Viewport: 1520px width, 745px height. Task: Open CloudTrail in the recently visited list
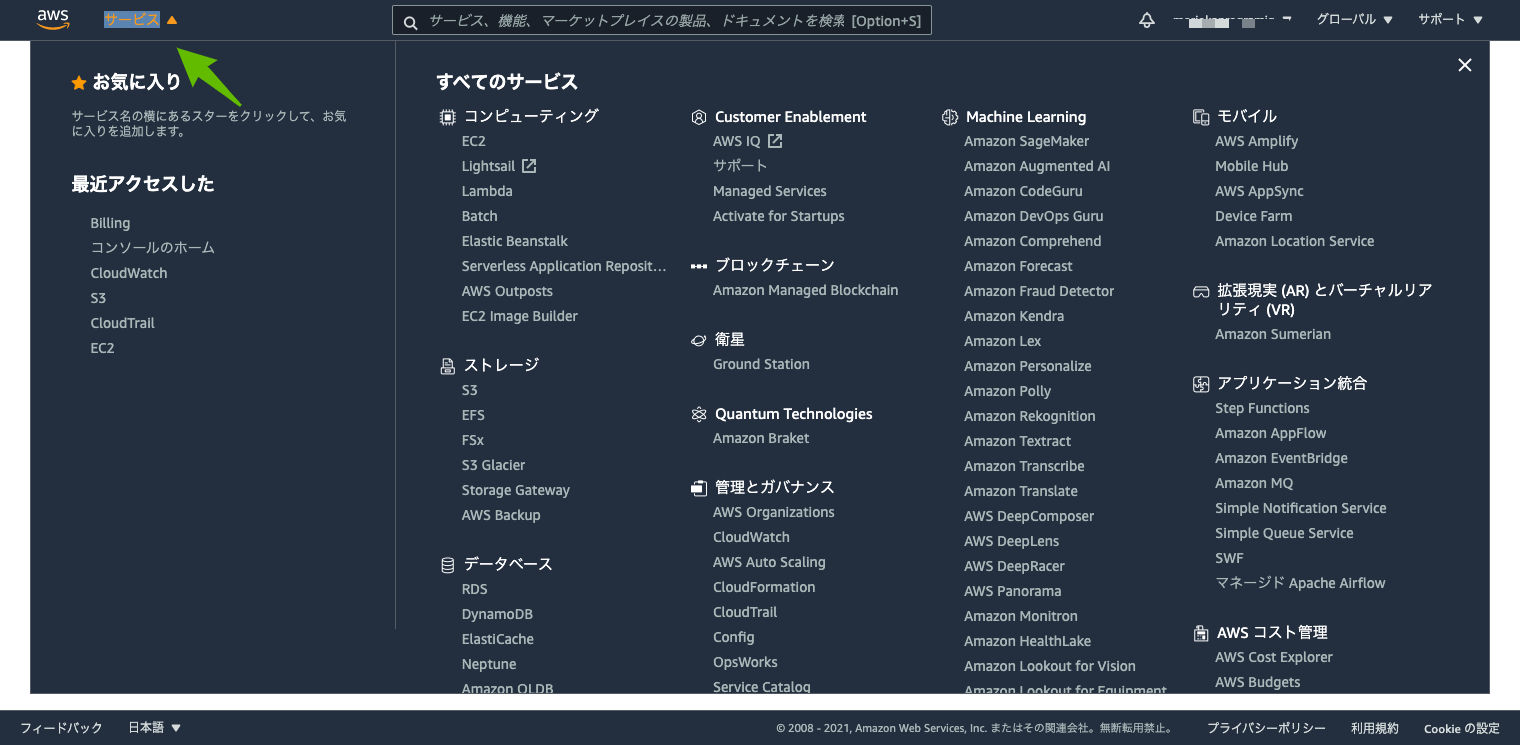(x=123, y=323)
